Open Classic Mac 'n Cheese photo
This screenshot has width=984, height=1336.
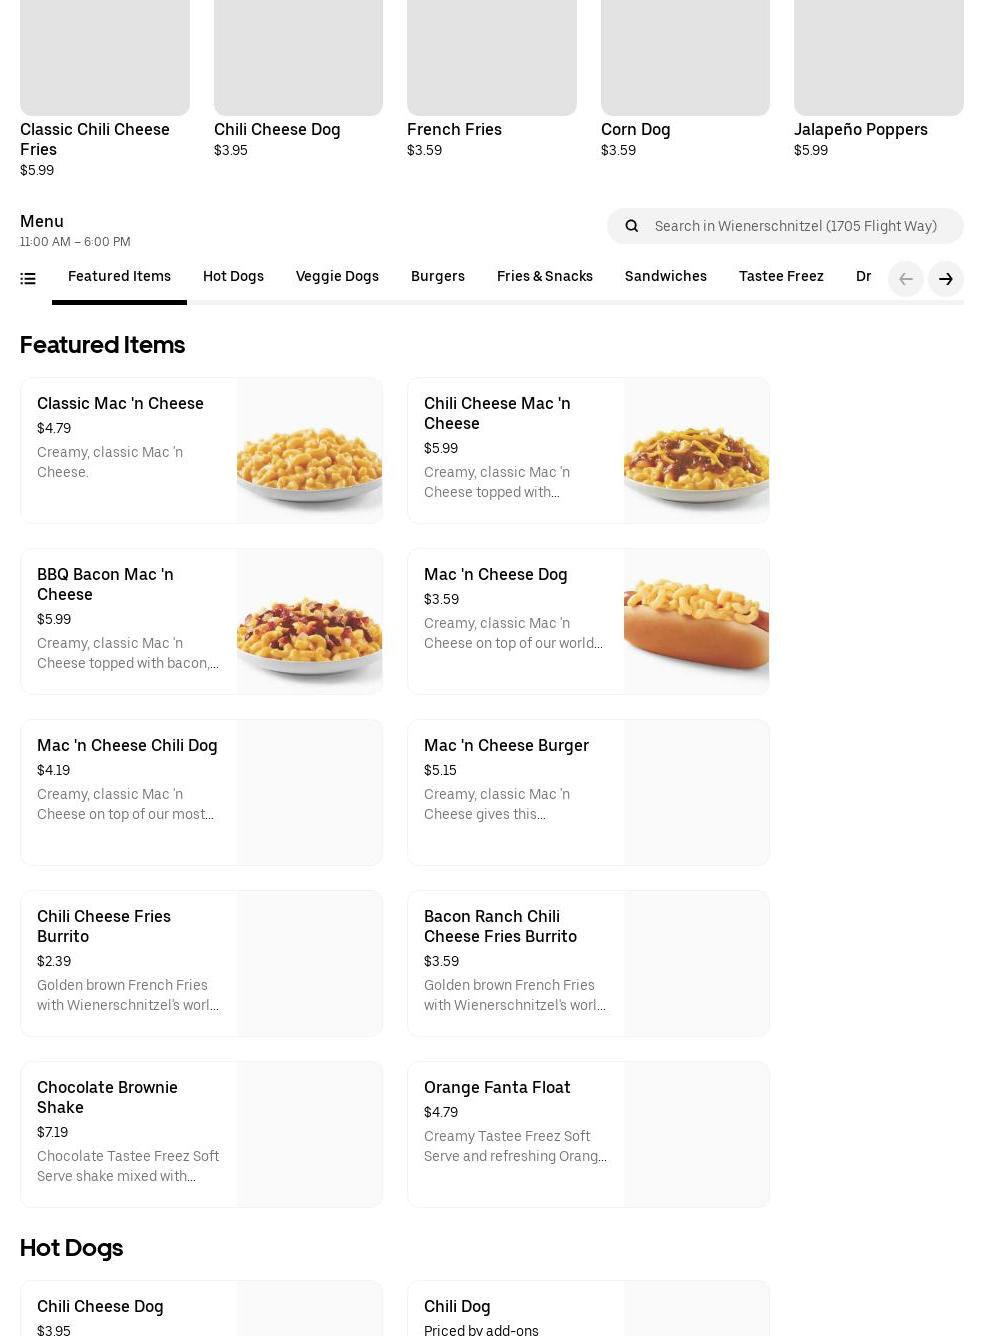[309, 451]
